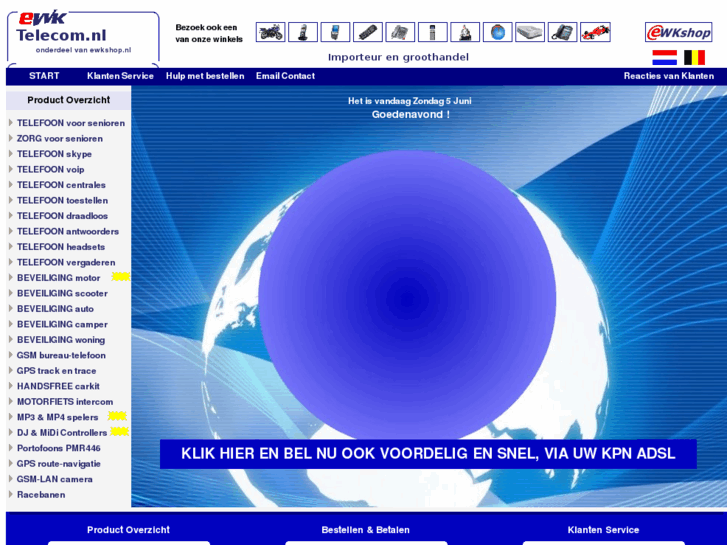This screenshot has height=545, width=727.
Task: Open GPS track en trace category
Action: (x=57, y=371)
